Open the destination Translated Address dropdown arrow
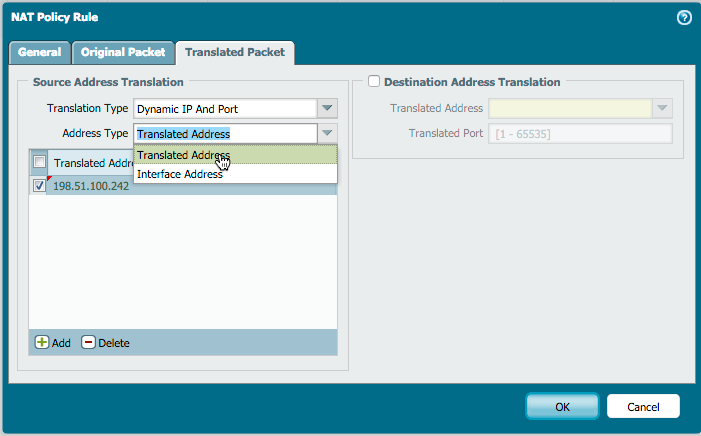Screen dimensions: 701x436 click(662, 108)
